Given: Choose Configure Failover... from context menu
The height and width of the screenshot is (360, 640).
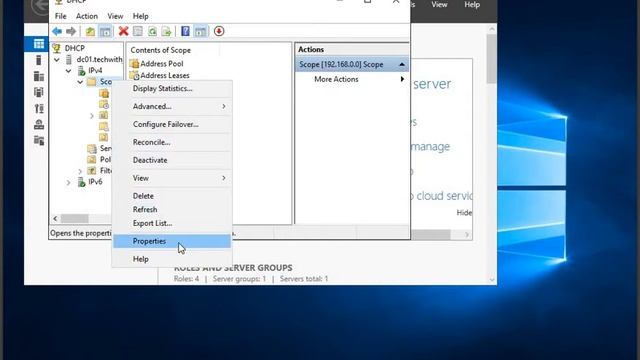Looking at the screenshot, I should pos(172,124).
